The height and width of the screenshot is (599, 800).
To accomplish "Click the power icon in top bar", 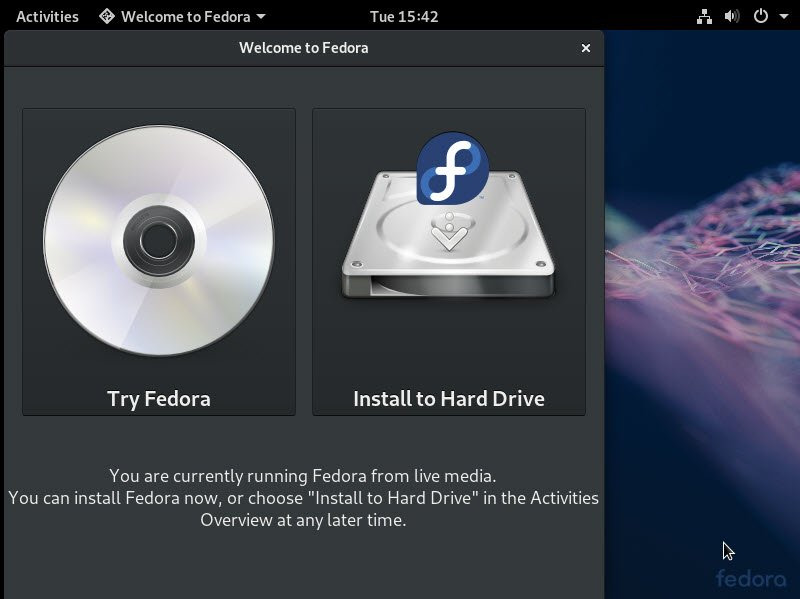I will point(760,16).
